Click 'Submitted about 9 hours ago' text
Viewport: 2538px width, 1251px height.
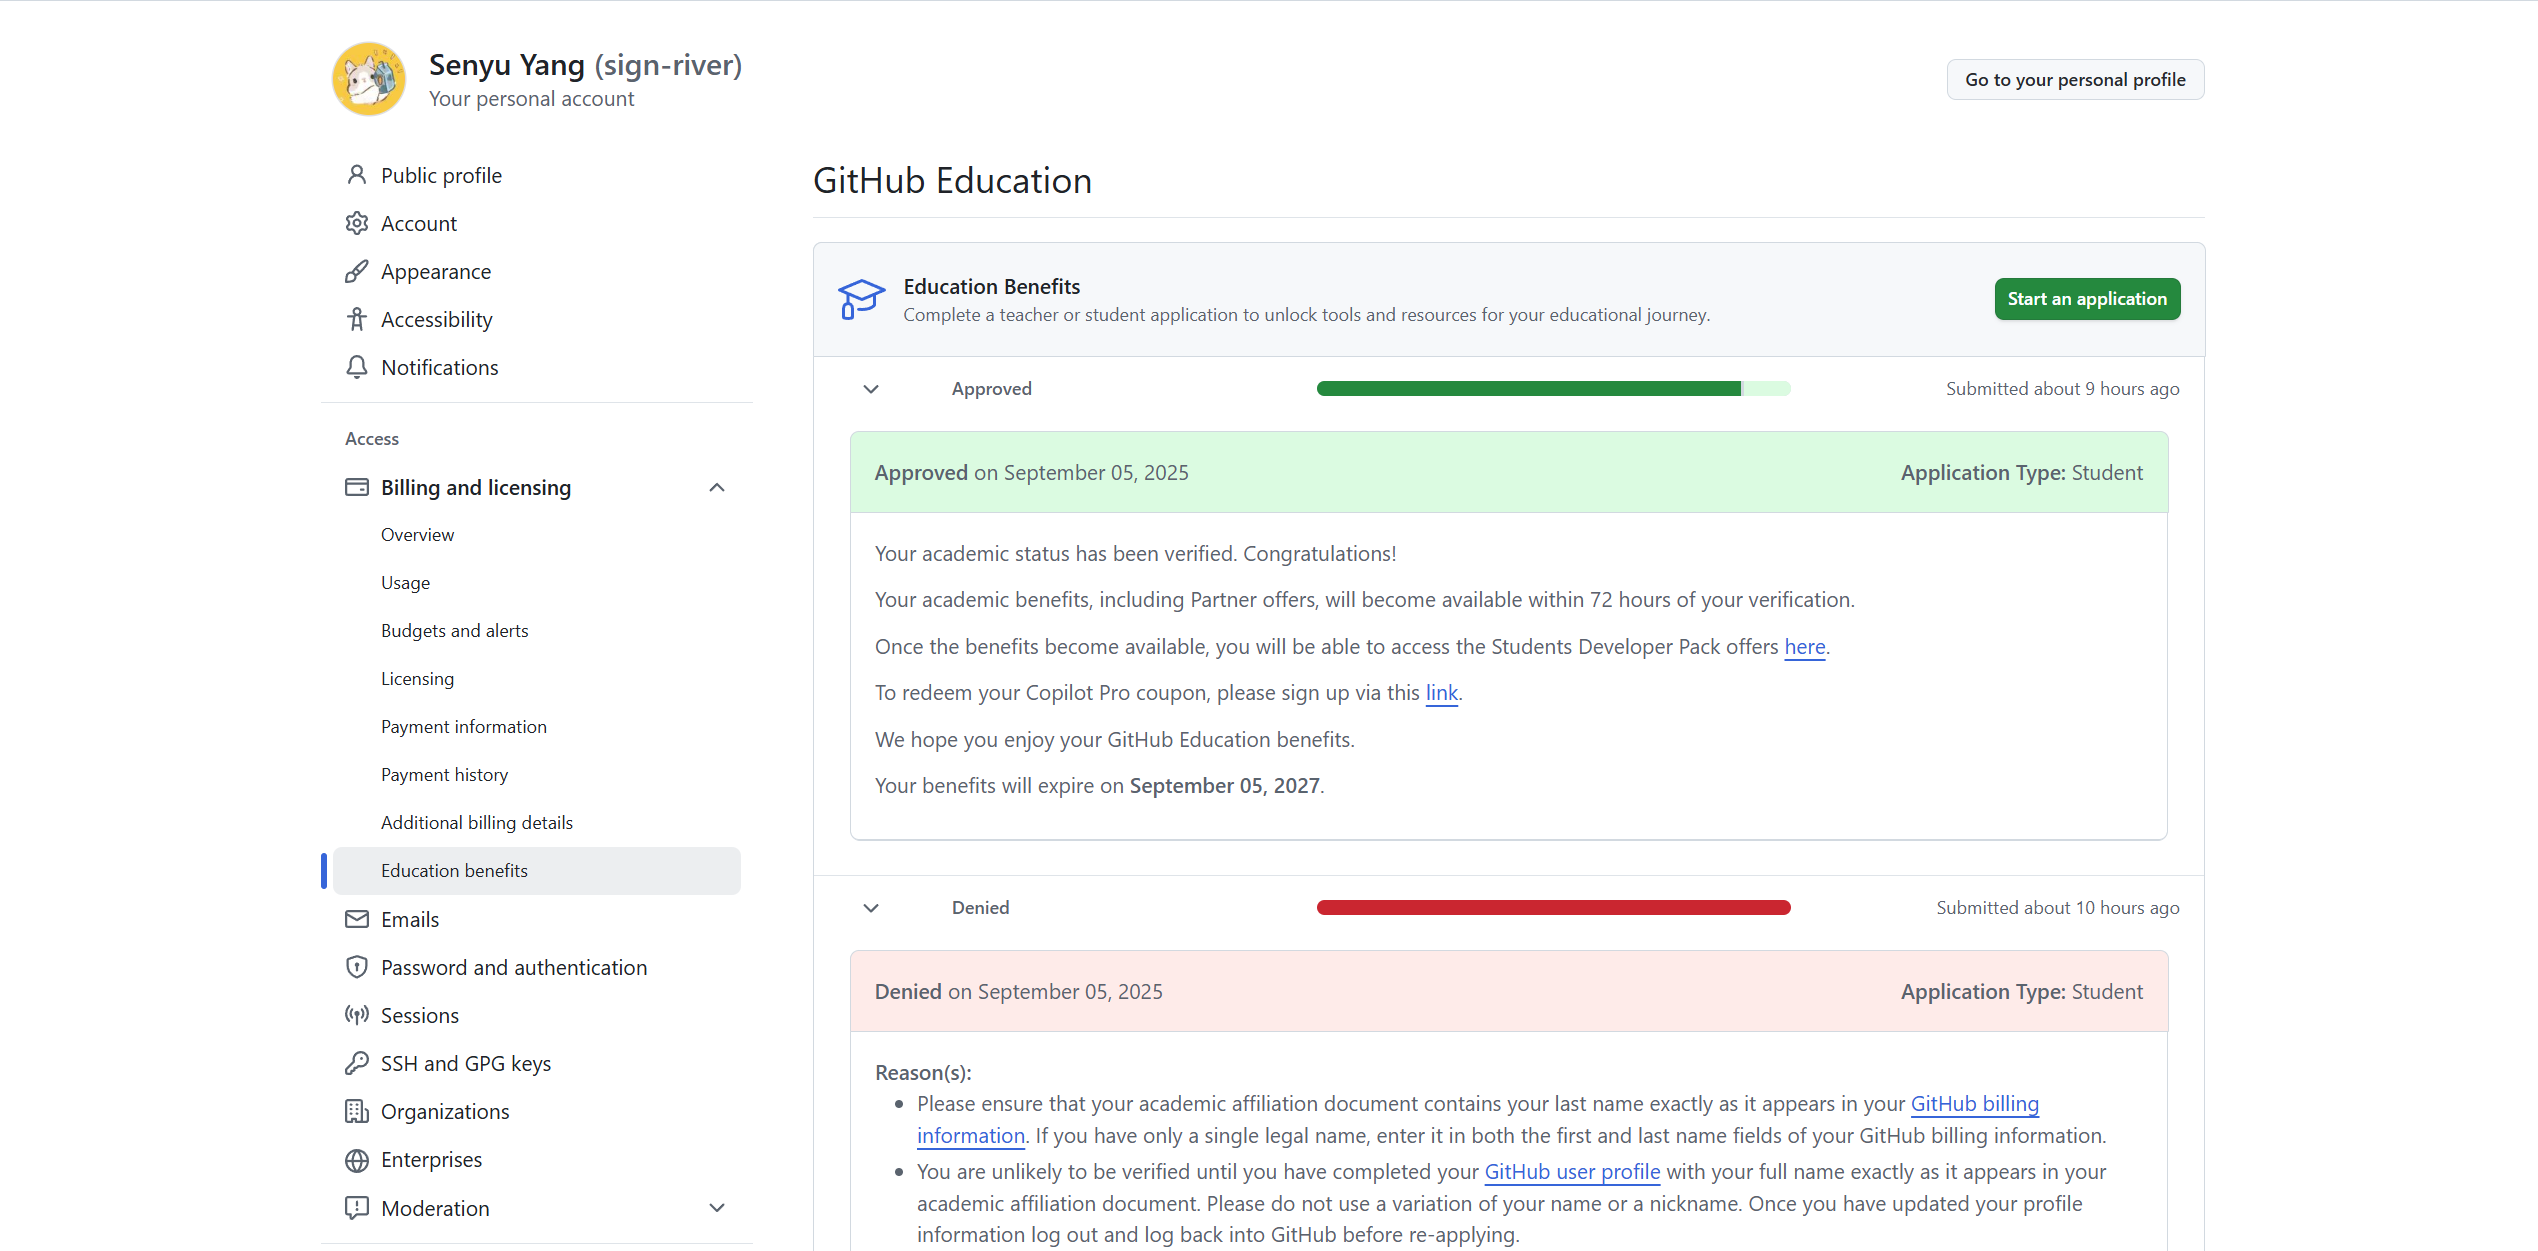coord(2062,389)
